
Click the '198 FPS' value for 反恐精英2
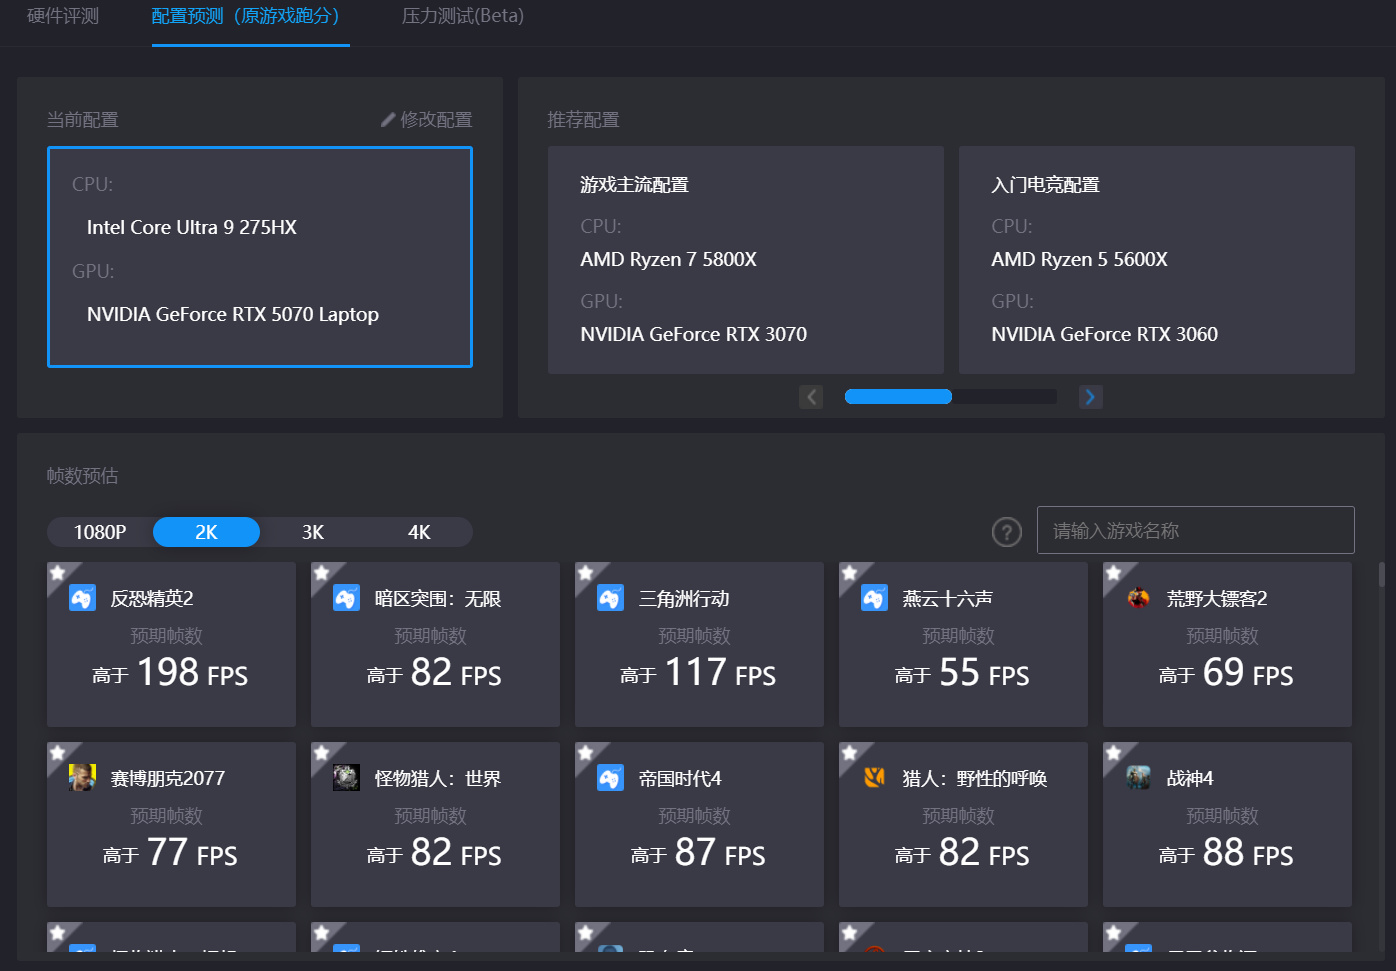192,673
